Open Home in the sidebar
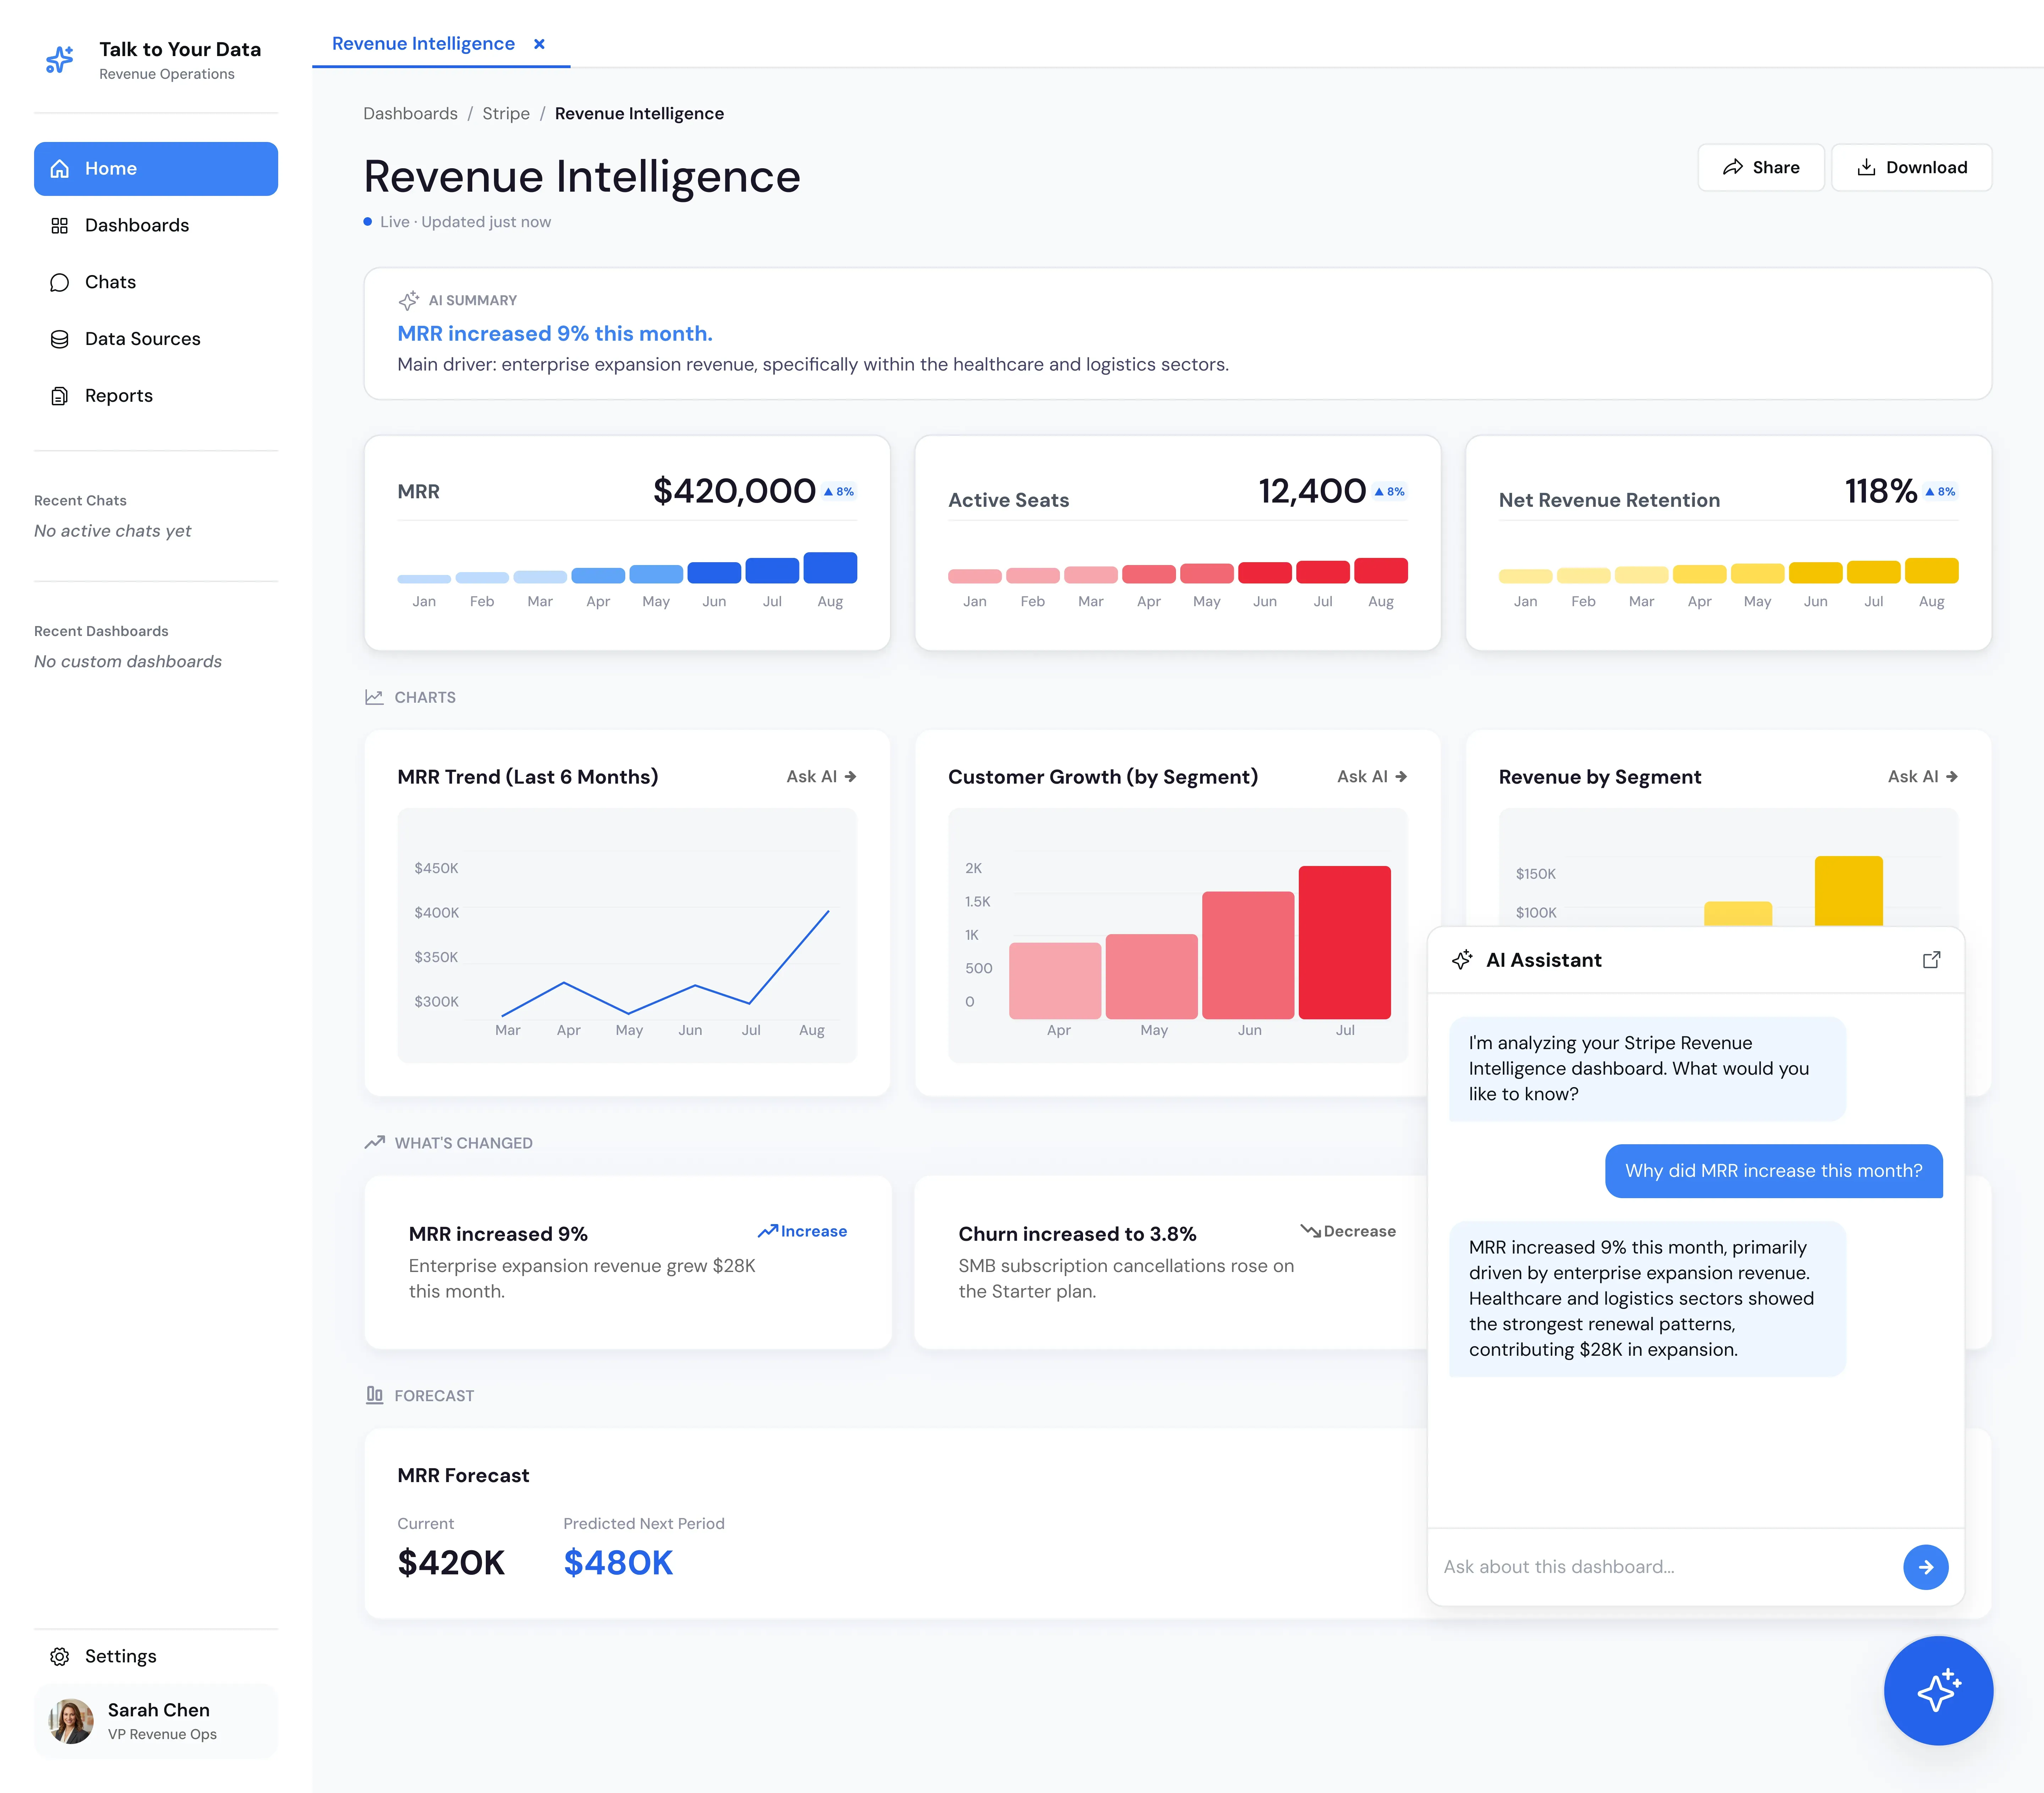The image size is (2044, 1793). point(156,169)
